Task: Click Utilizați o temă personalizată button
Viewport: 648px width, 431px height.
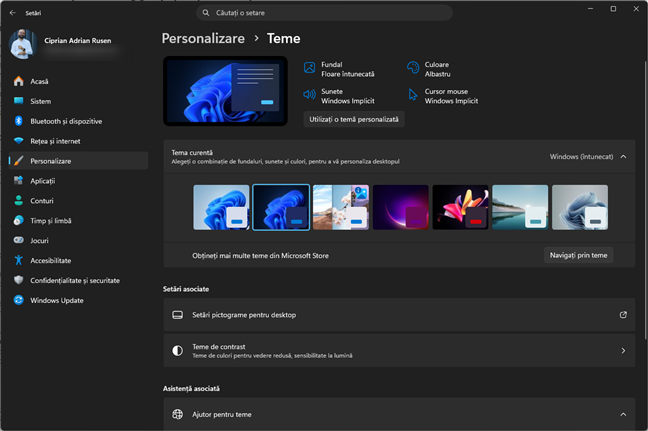Action: pos(354,119)
